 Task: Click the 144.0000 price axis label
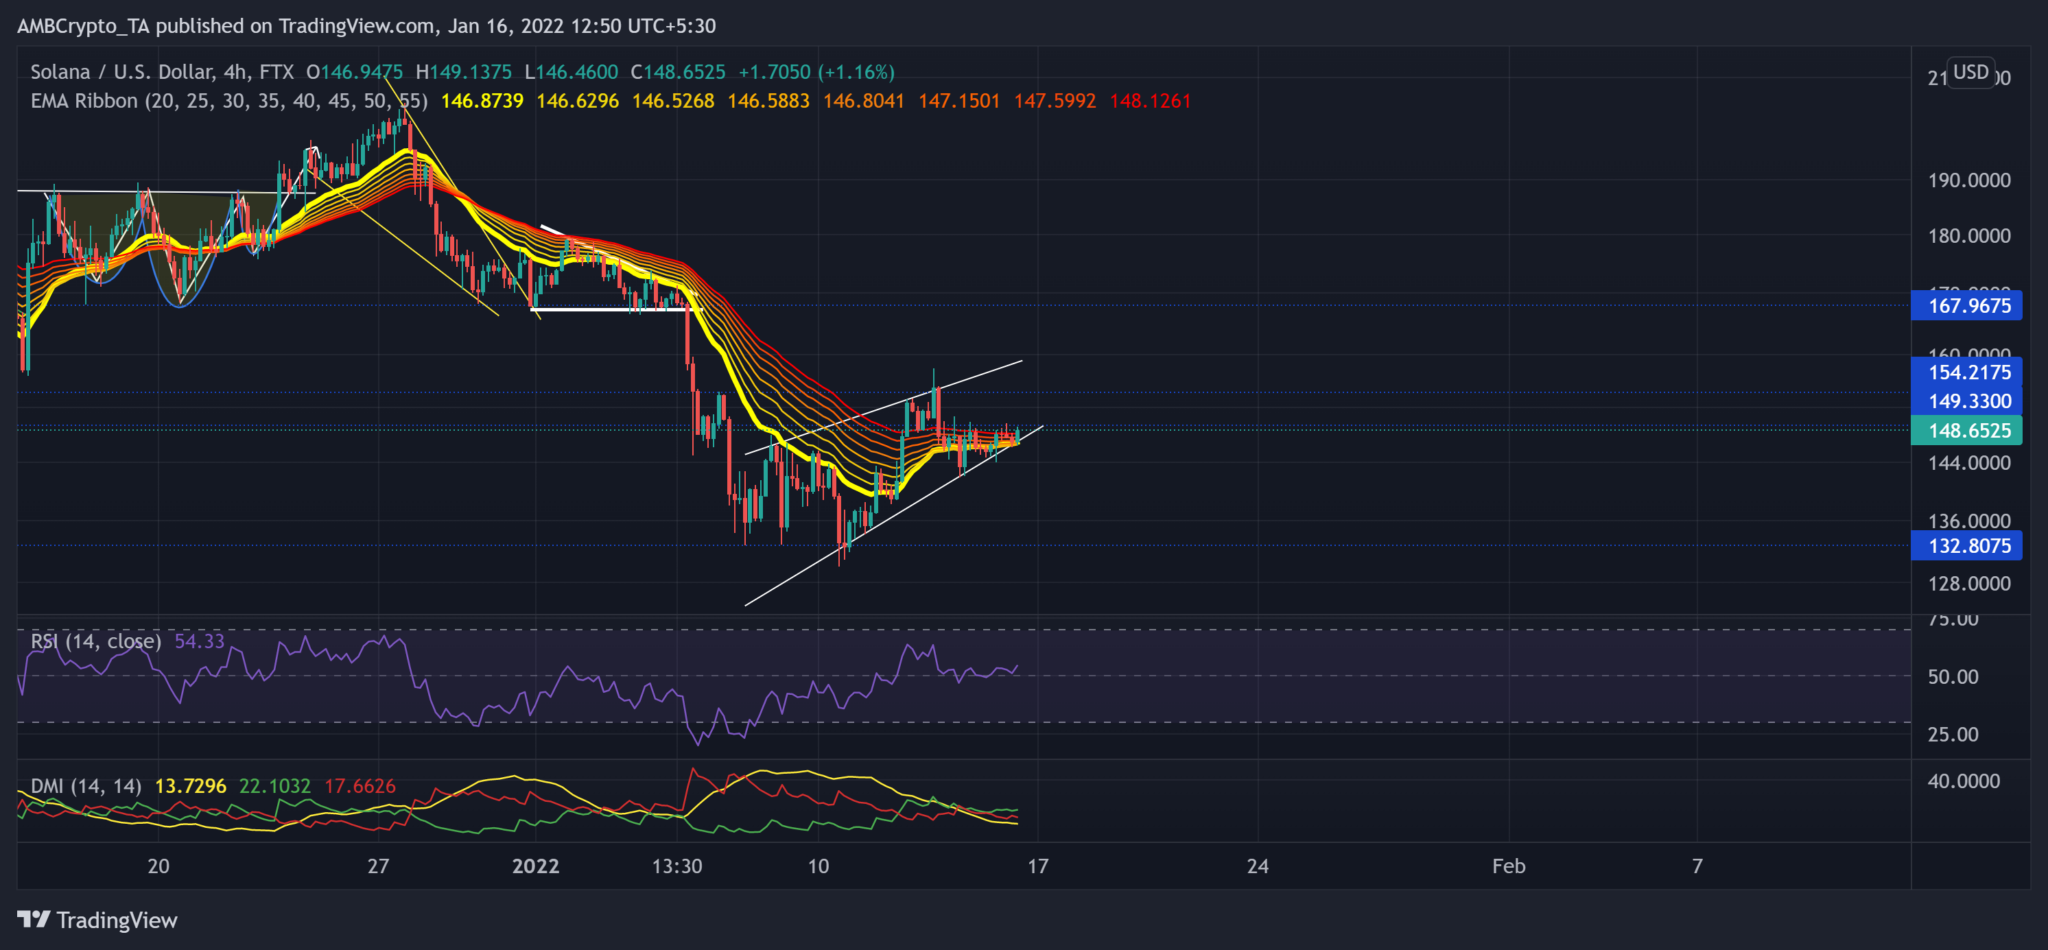click(x=1969, y=463)
